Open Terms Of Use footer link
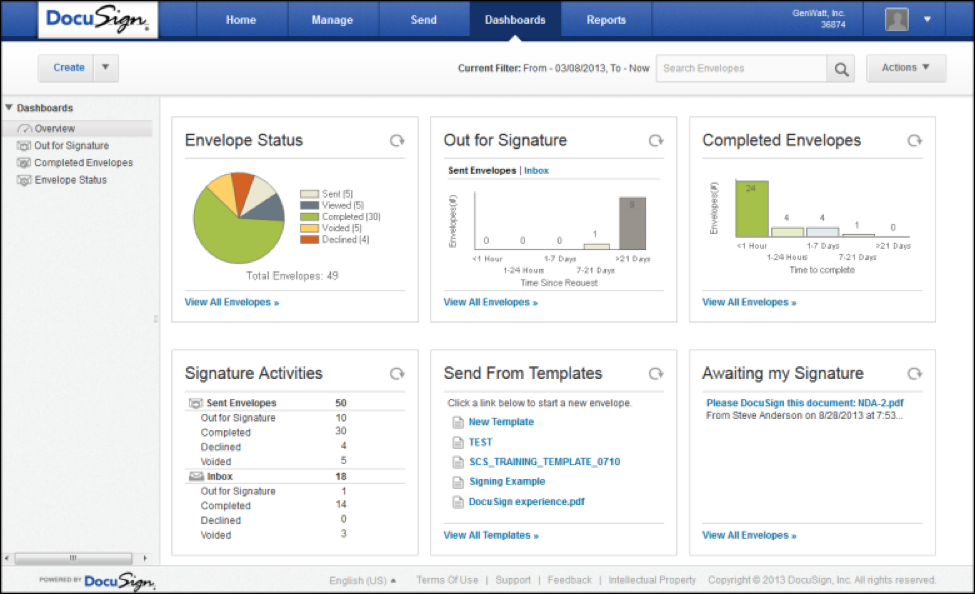 tap(447, 580)
